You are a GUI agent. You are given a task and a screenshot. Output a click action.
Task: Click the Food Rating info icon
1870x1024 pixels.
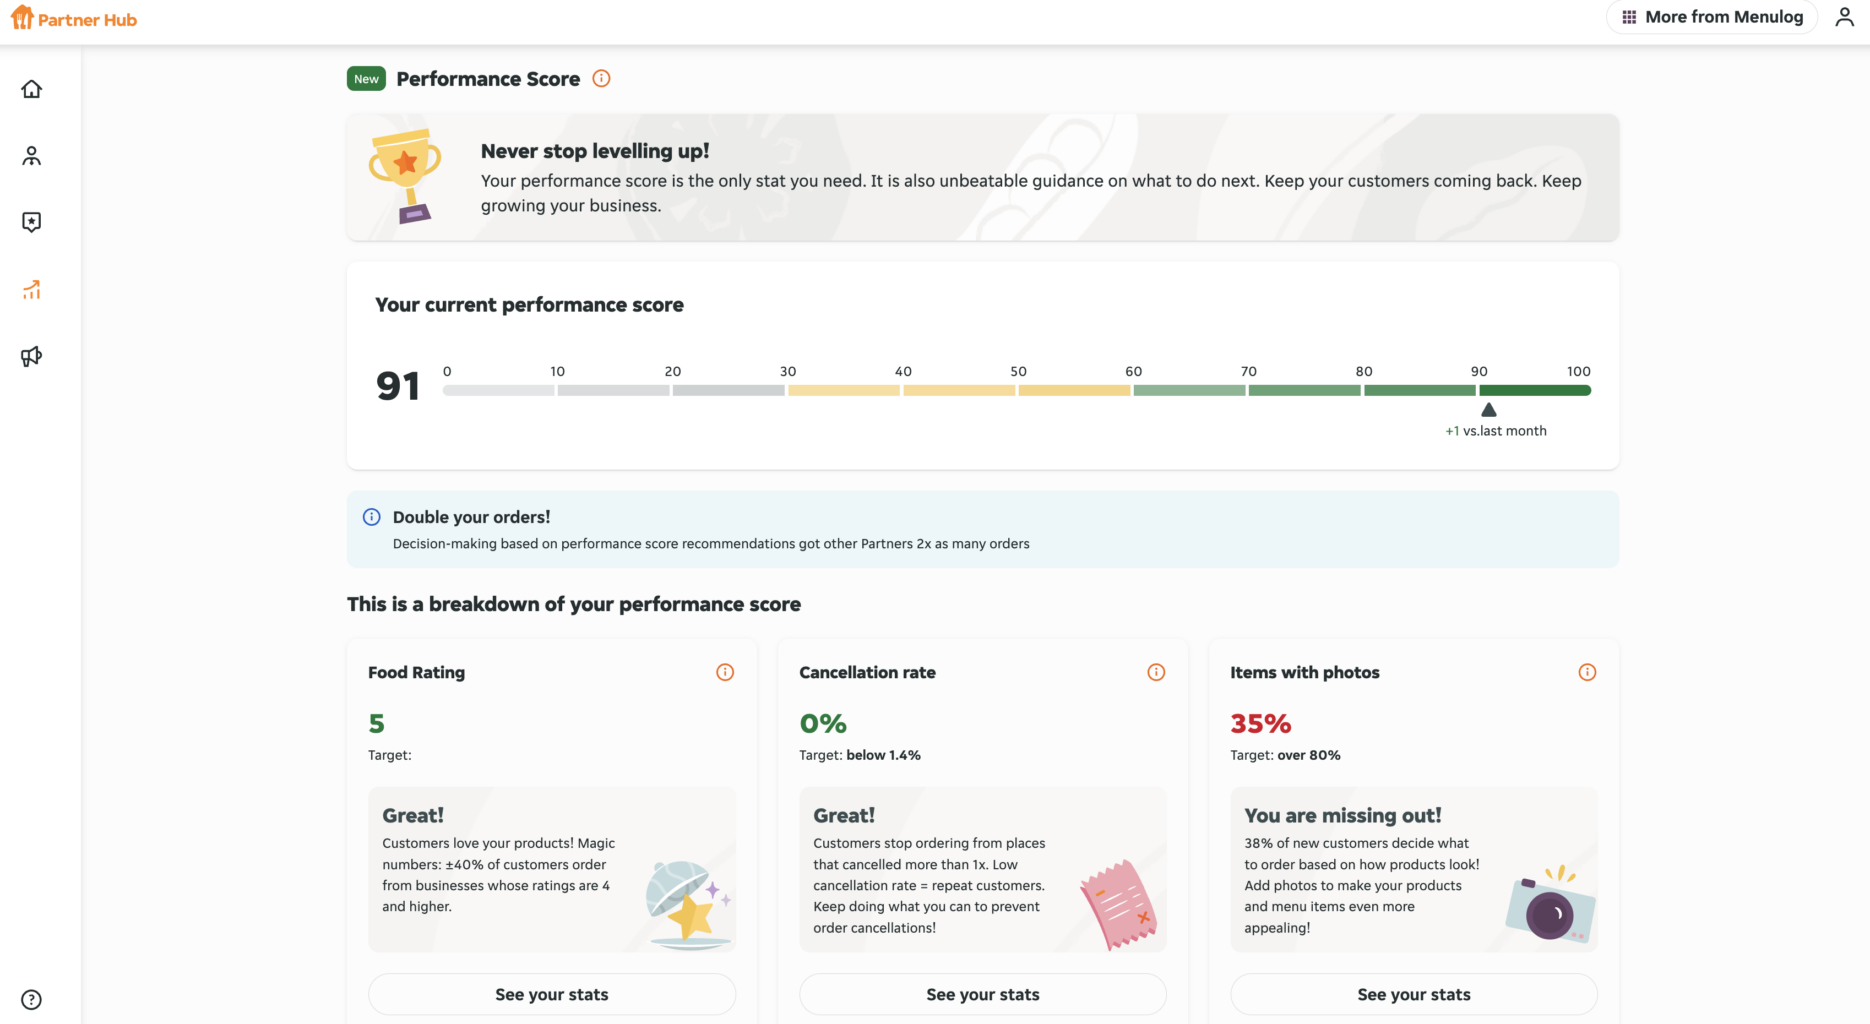pyautogui.click(x=725, y=672)
